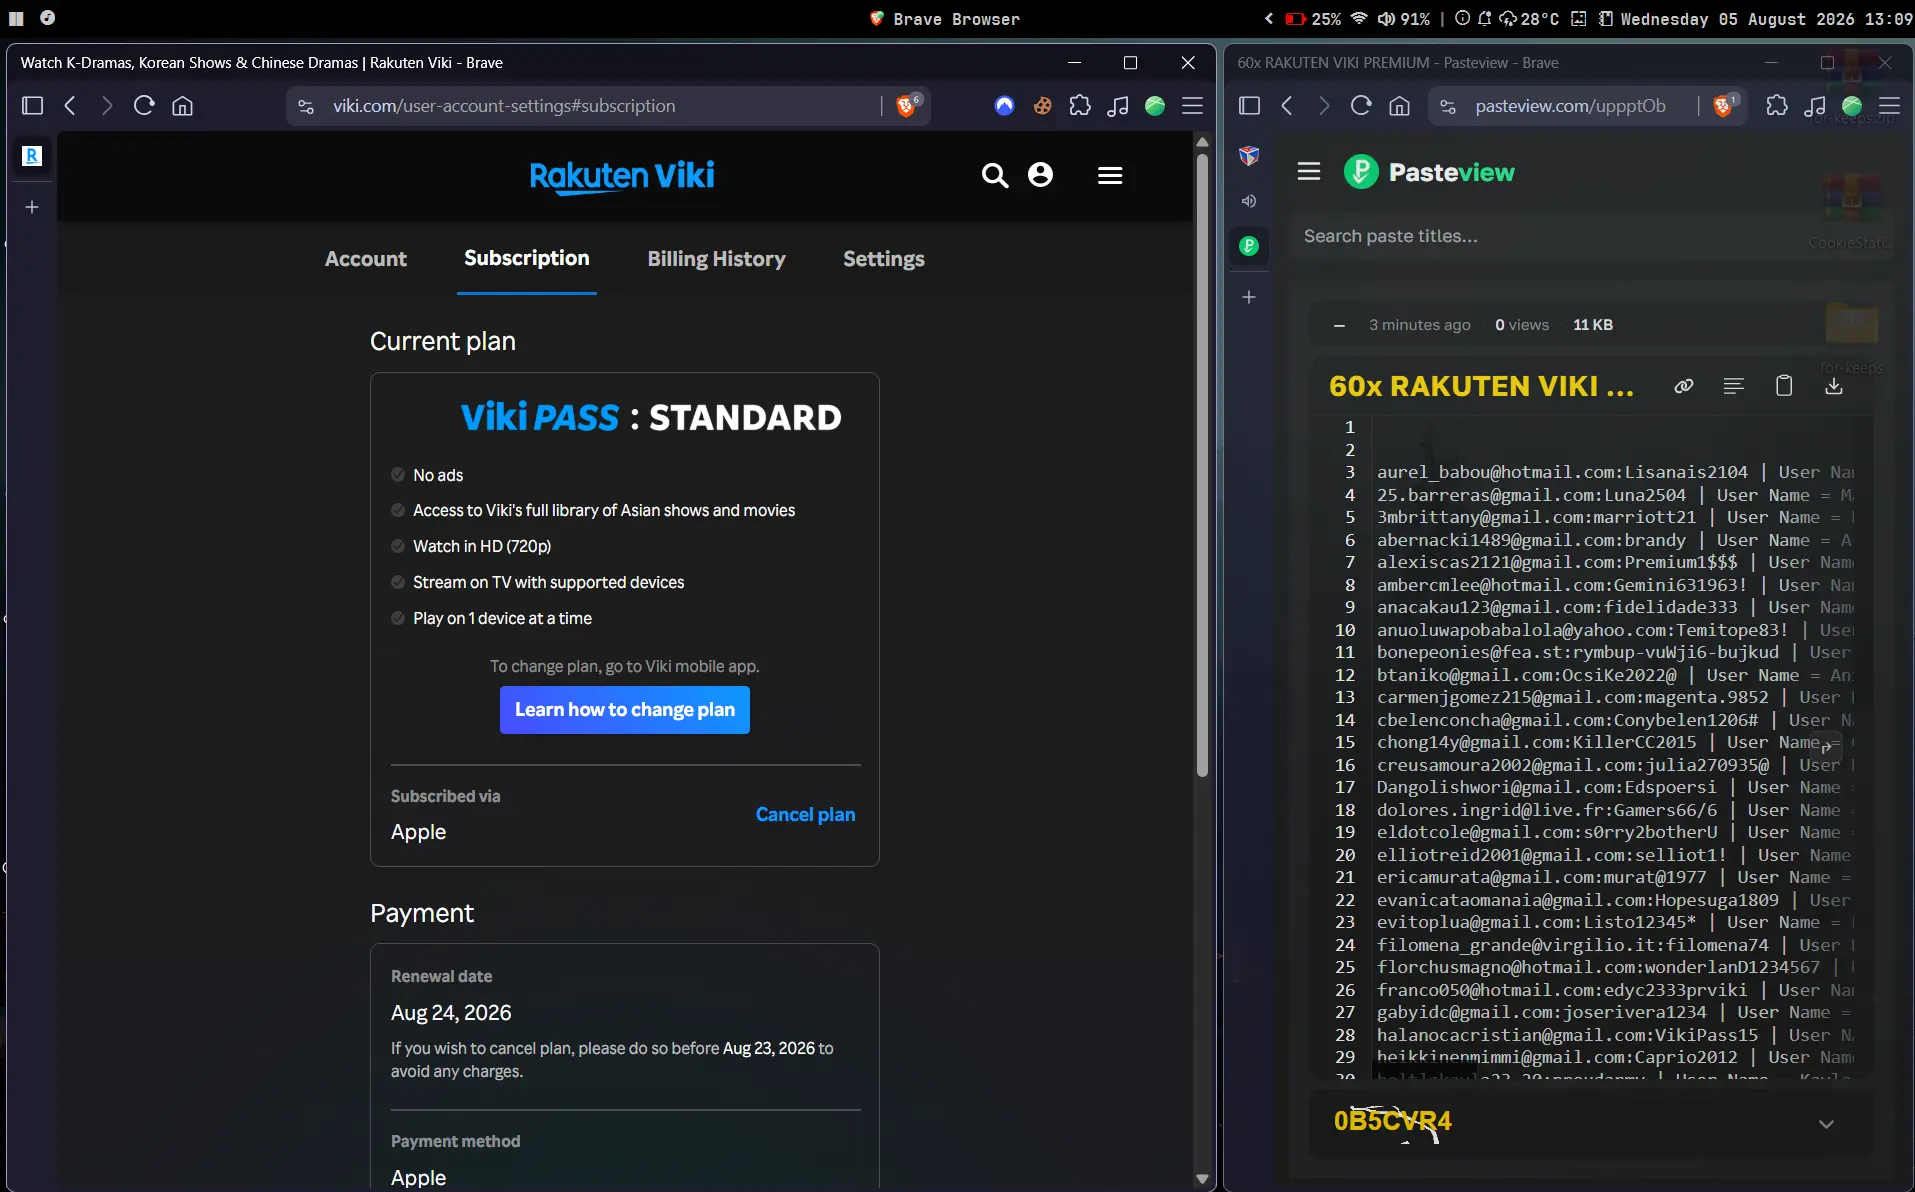This screenshot has height=1192, width=1915.
Task: Click the scrollbar up arrow in Viki window
Action: pyautogui.click(x=1202, y=143)
